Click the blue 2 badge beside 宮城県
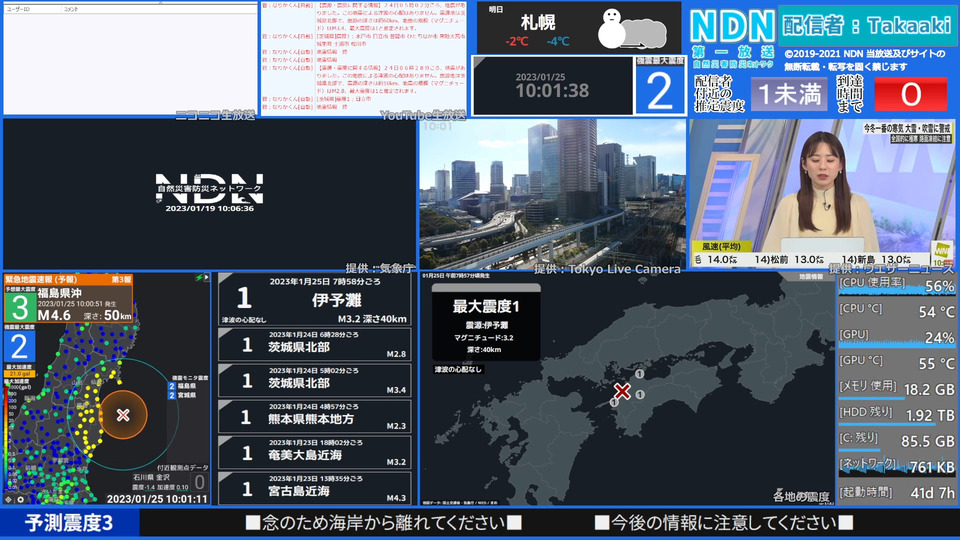The width and height of the screenshot is (960, 540). pyautogui.click(x=172, y=396)
